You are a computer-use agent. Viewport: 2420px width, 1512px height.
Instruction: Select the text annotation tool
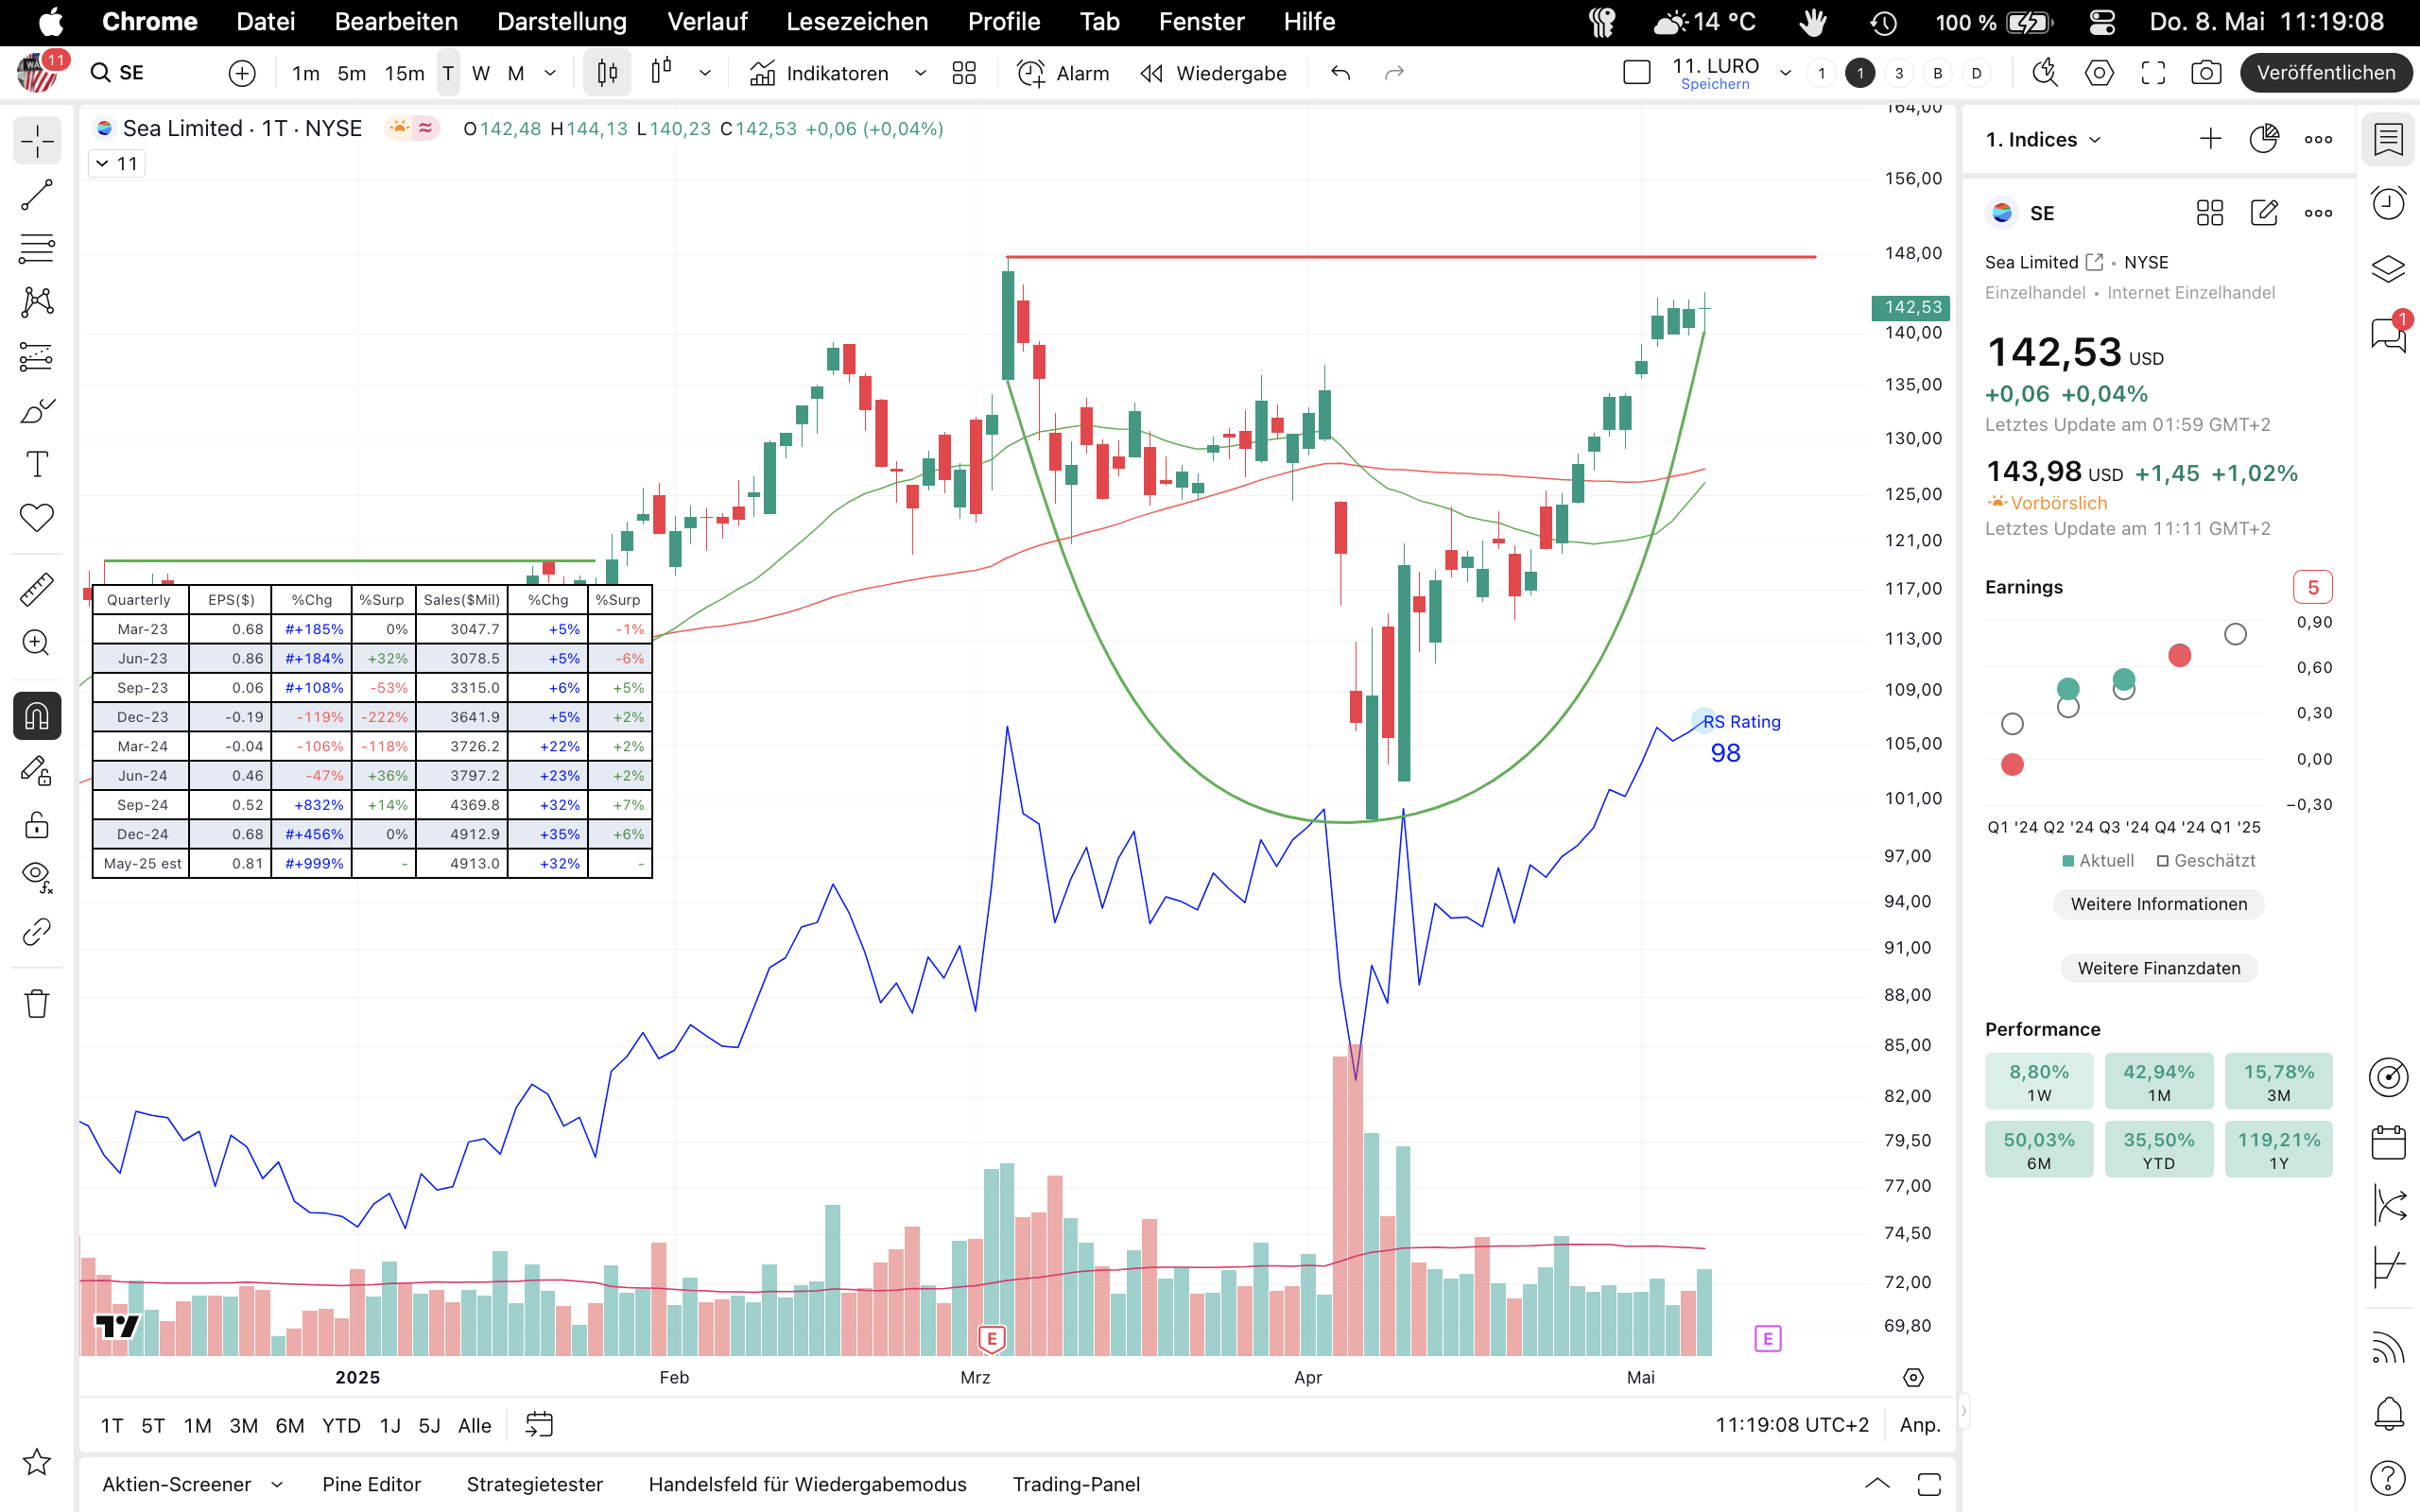coord(37,465)
